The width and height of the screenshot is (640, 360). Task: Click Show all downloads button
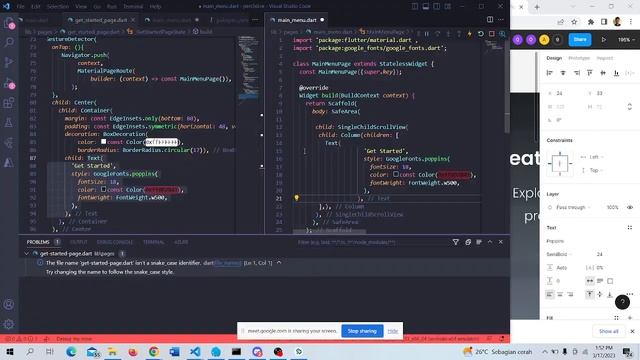pyautogui.click(x=608, y=331)
